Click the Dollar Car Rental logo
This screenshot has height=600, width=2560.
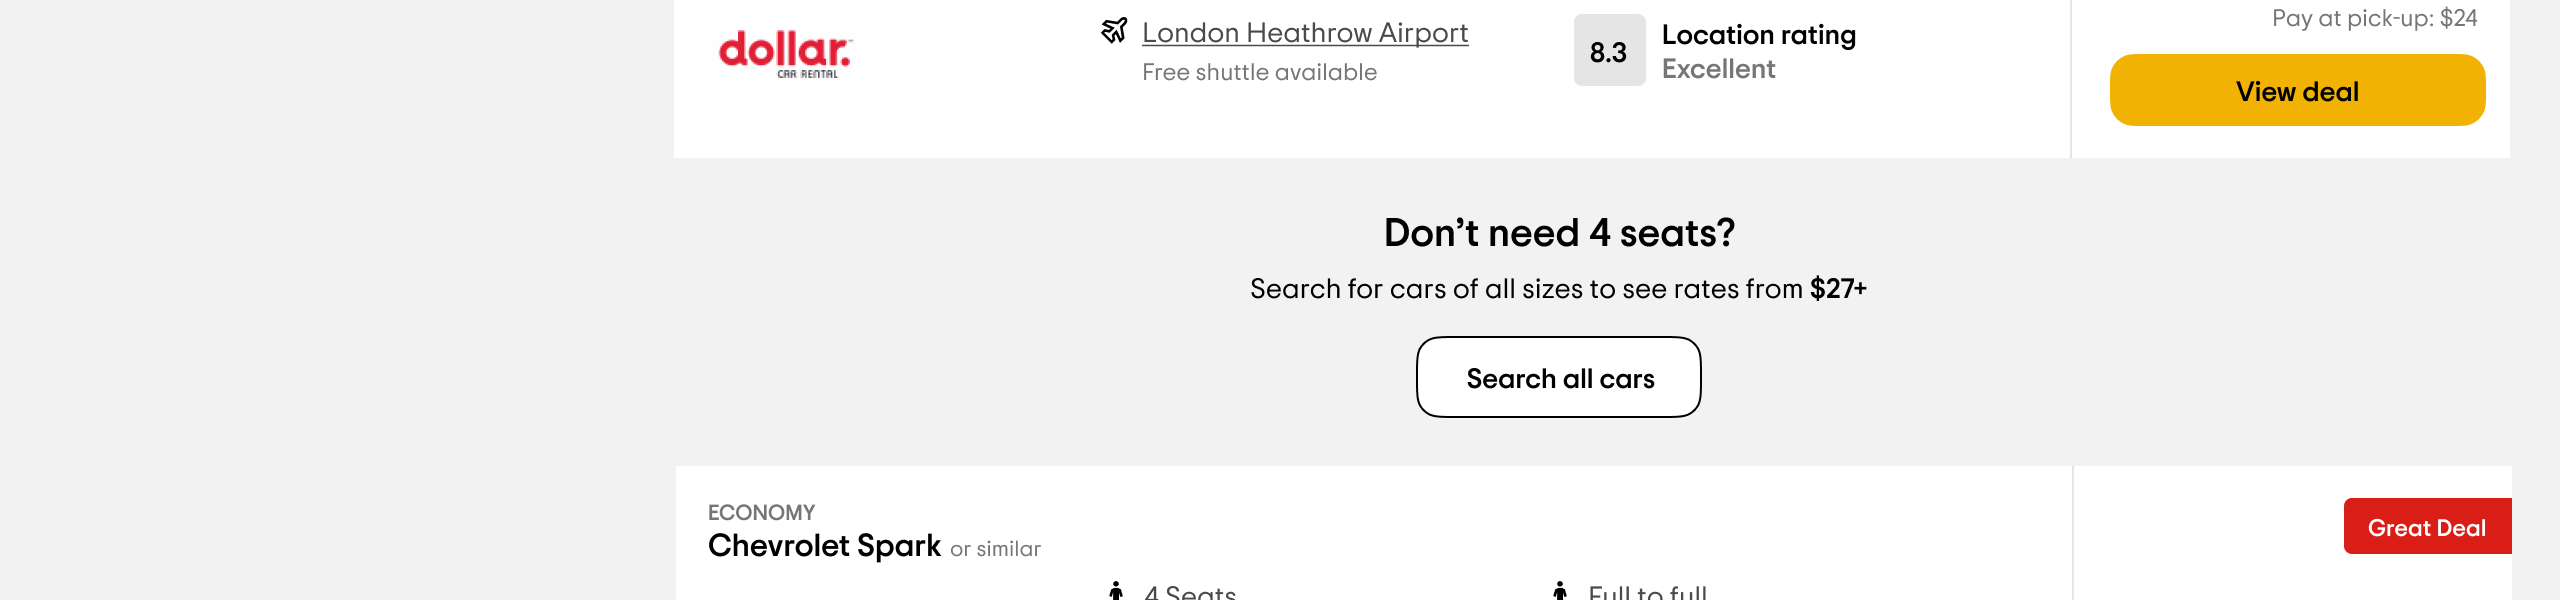[785, 54]
